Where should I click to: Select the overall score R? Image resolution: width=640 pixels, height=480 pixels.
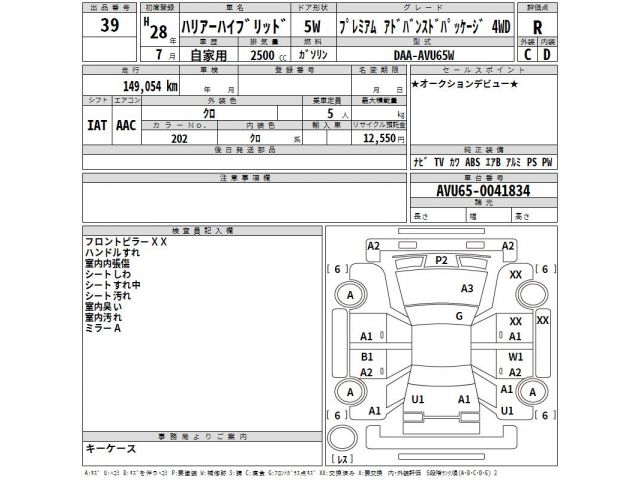(538, 27)
